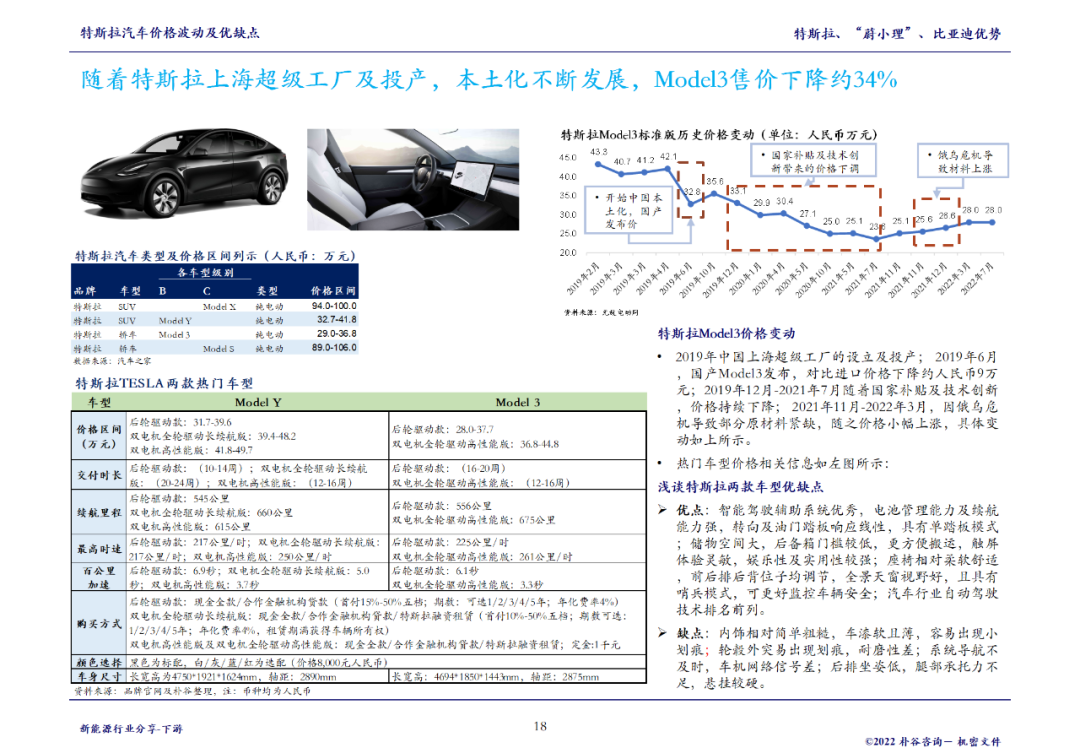
Task: Click the source note 数据来源:汽车之家
Action: [112, 361]
